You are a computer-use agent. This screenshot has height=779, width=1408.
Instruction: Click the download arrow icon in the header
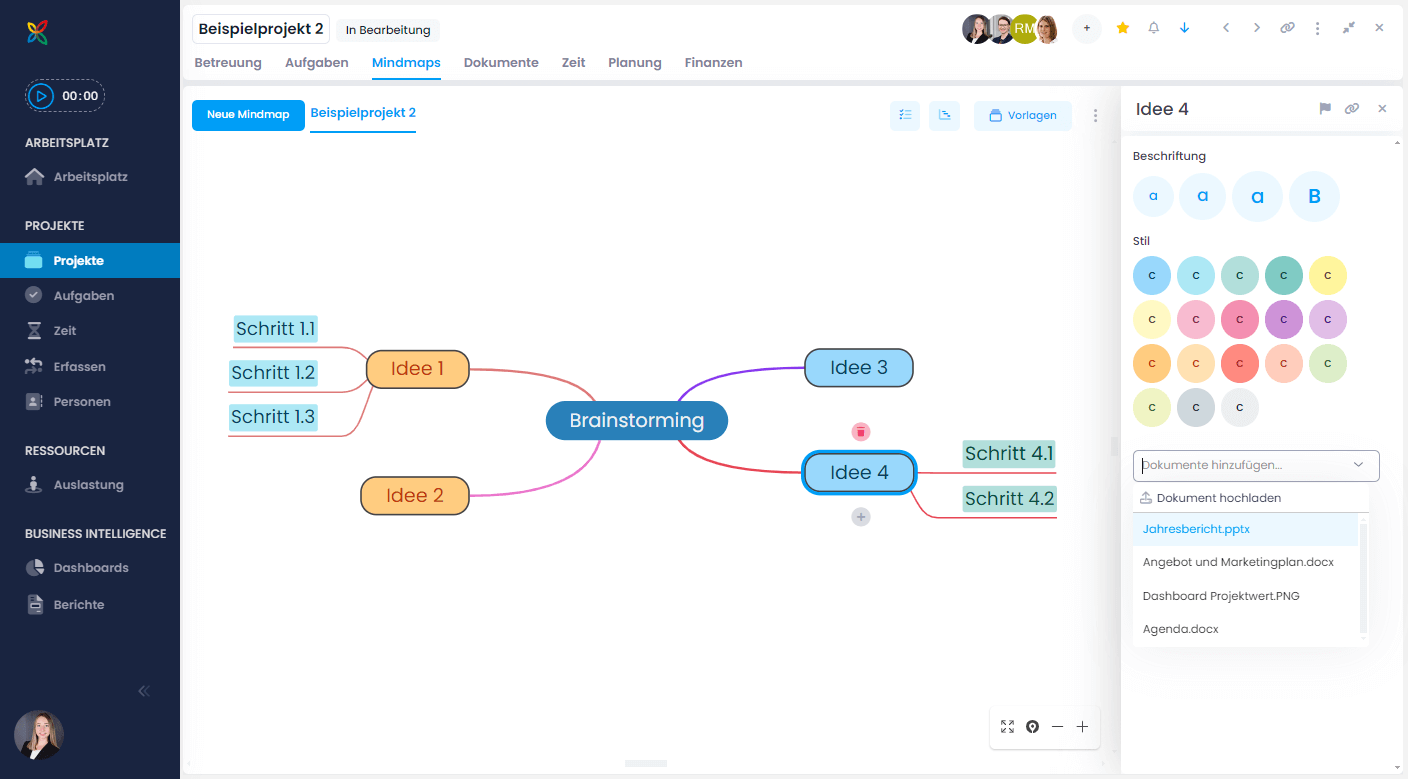coord(1184,28)
